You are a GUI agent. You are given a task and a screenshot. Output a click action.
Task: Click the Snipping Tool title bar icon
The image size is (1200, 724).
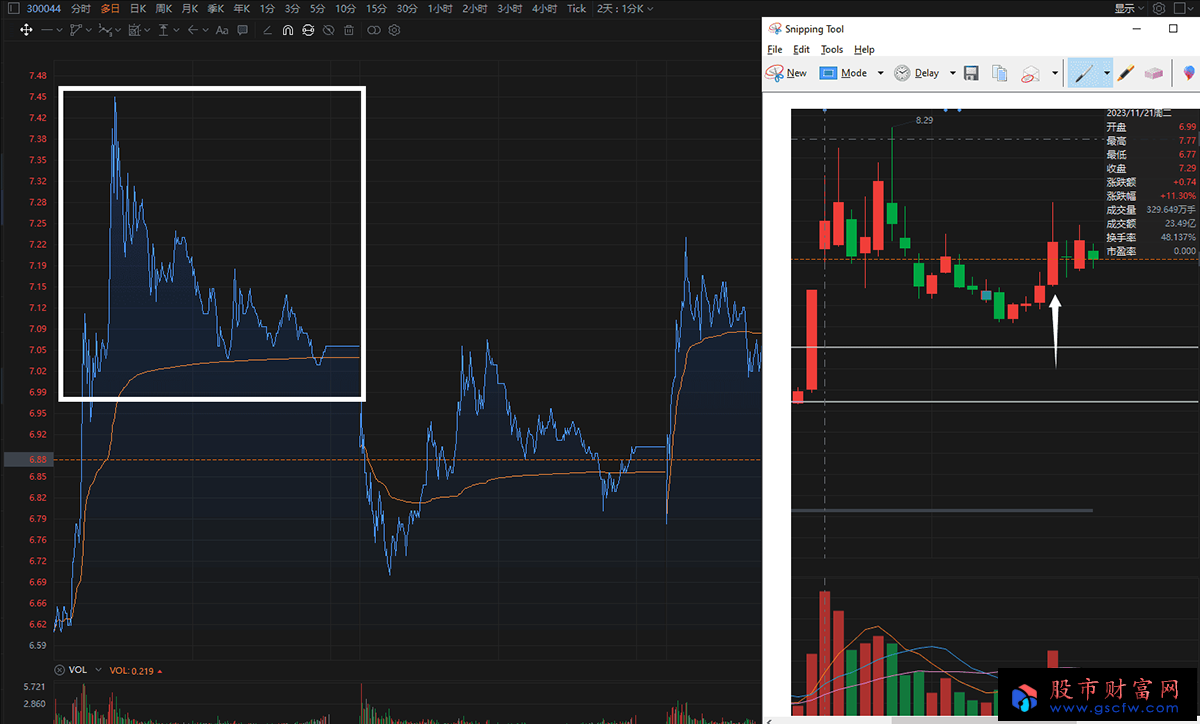point(775,29)
